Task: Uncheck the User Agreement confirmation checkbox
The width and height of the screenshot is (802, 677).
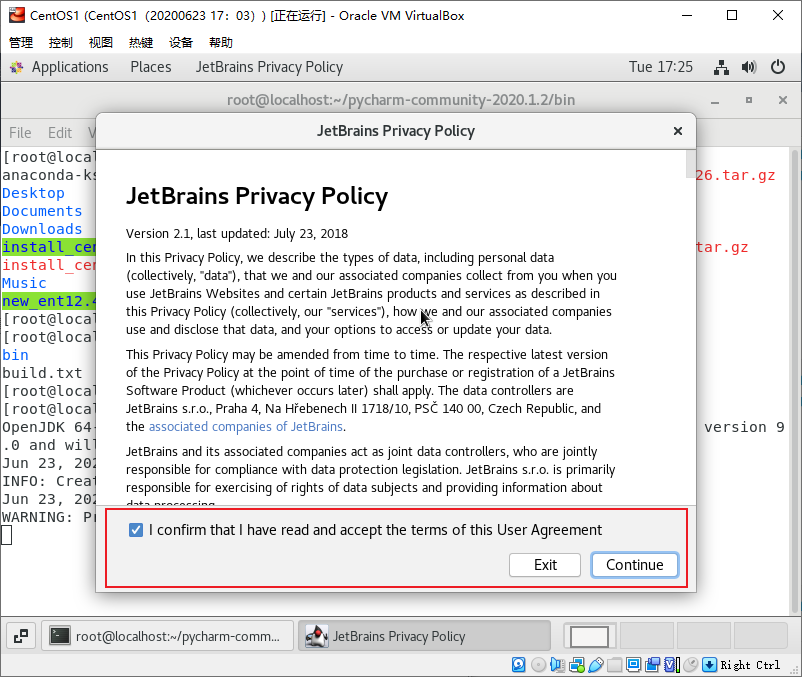Action: click(136, 530)
